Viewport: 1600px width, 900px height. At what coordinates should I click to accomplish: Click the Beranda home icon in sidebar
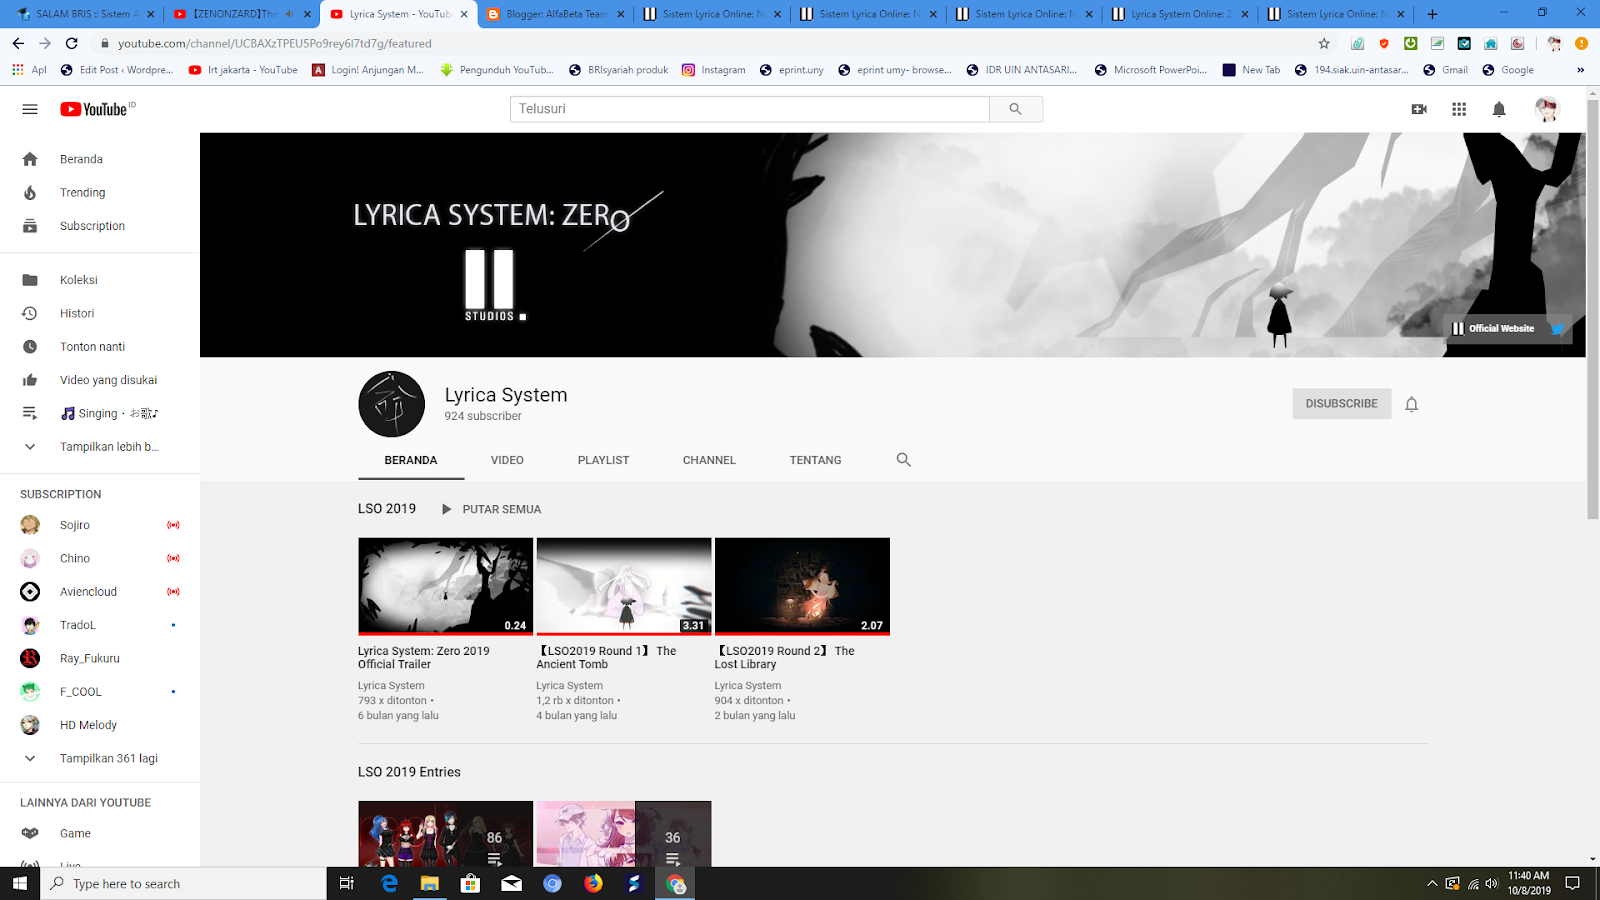point(30,159)
